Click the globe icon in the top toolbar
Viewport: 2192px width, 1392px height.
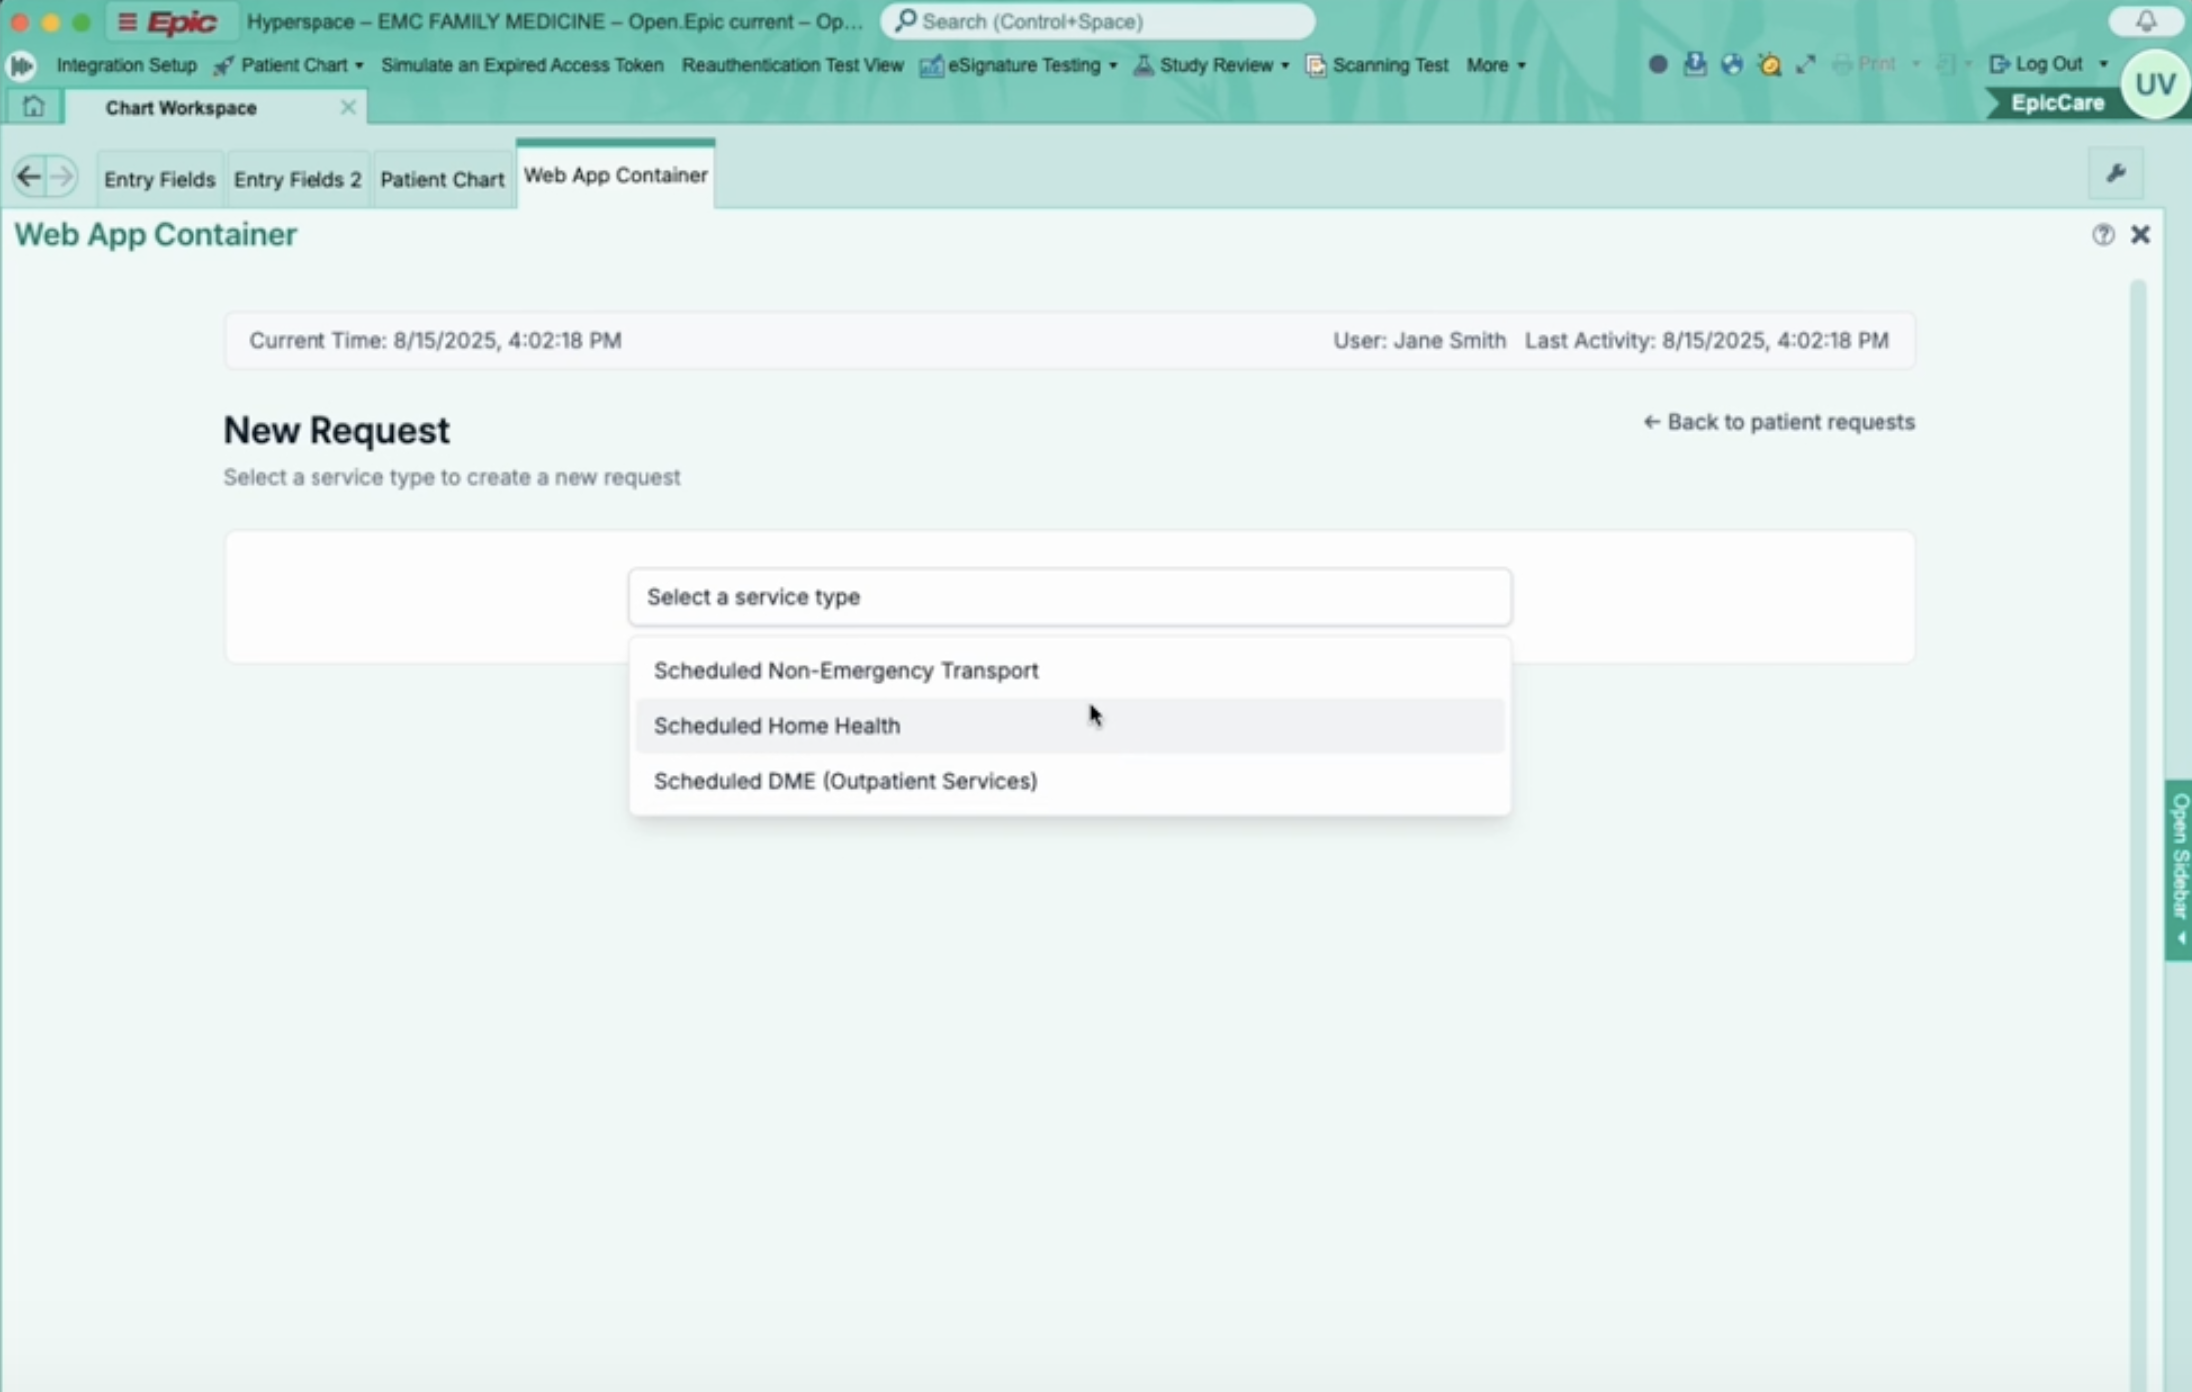pyautogui.click(x=1733, y=63)
